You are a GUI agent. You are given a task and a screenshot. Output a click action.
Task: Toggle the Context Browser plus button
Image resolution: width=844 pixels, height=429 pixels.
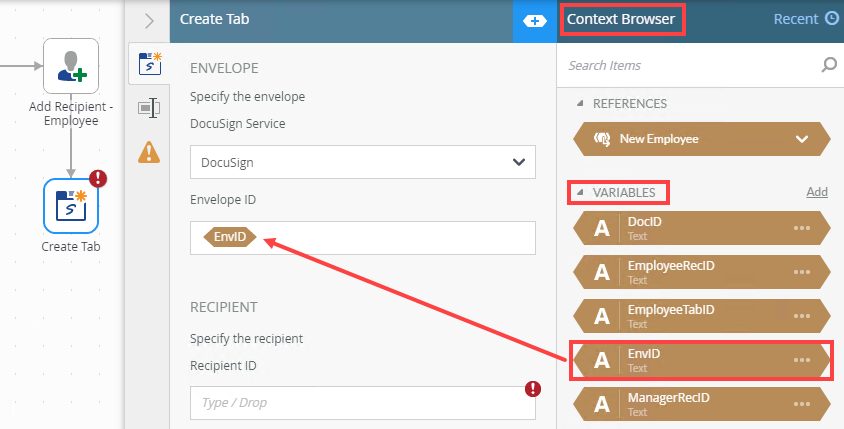click(x=535, y=20)
